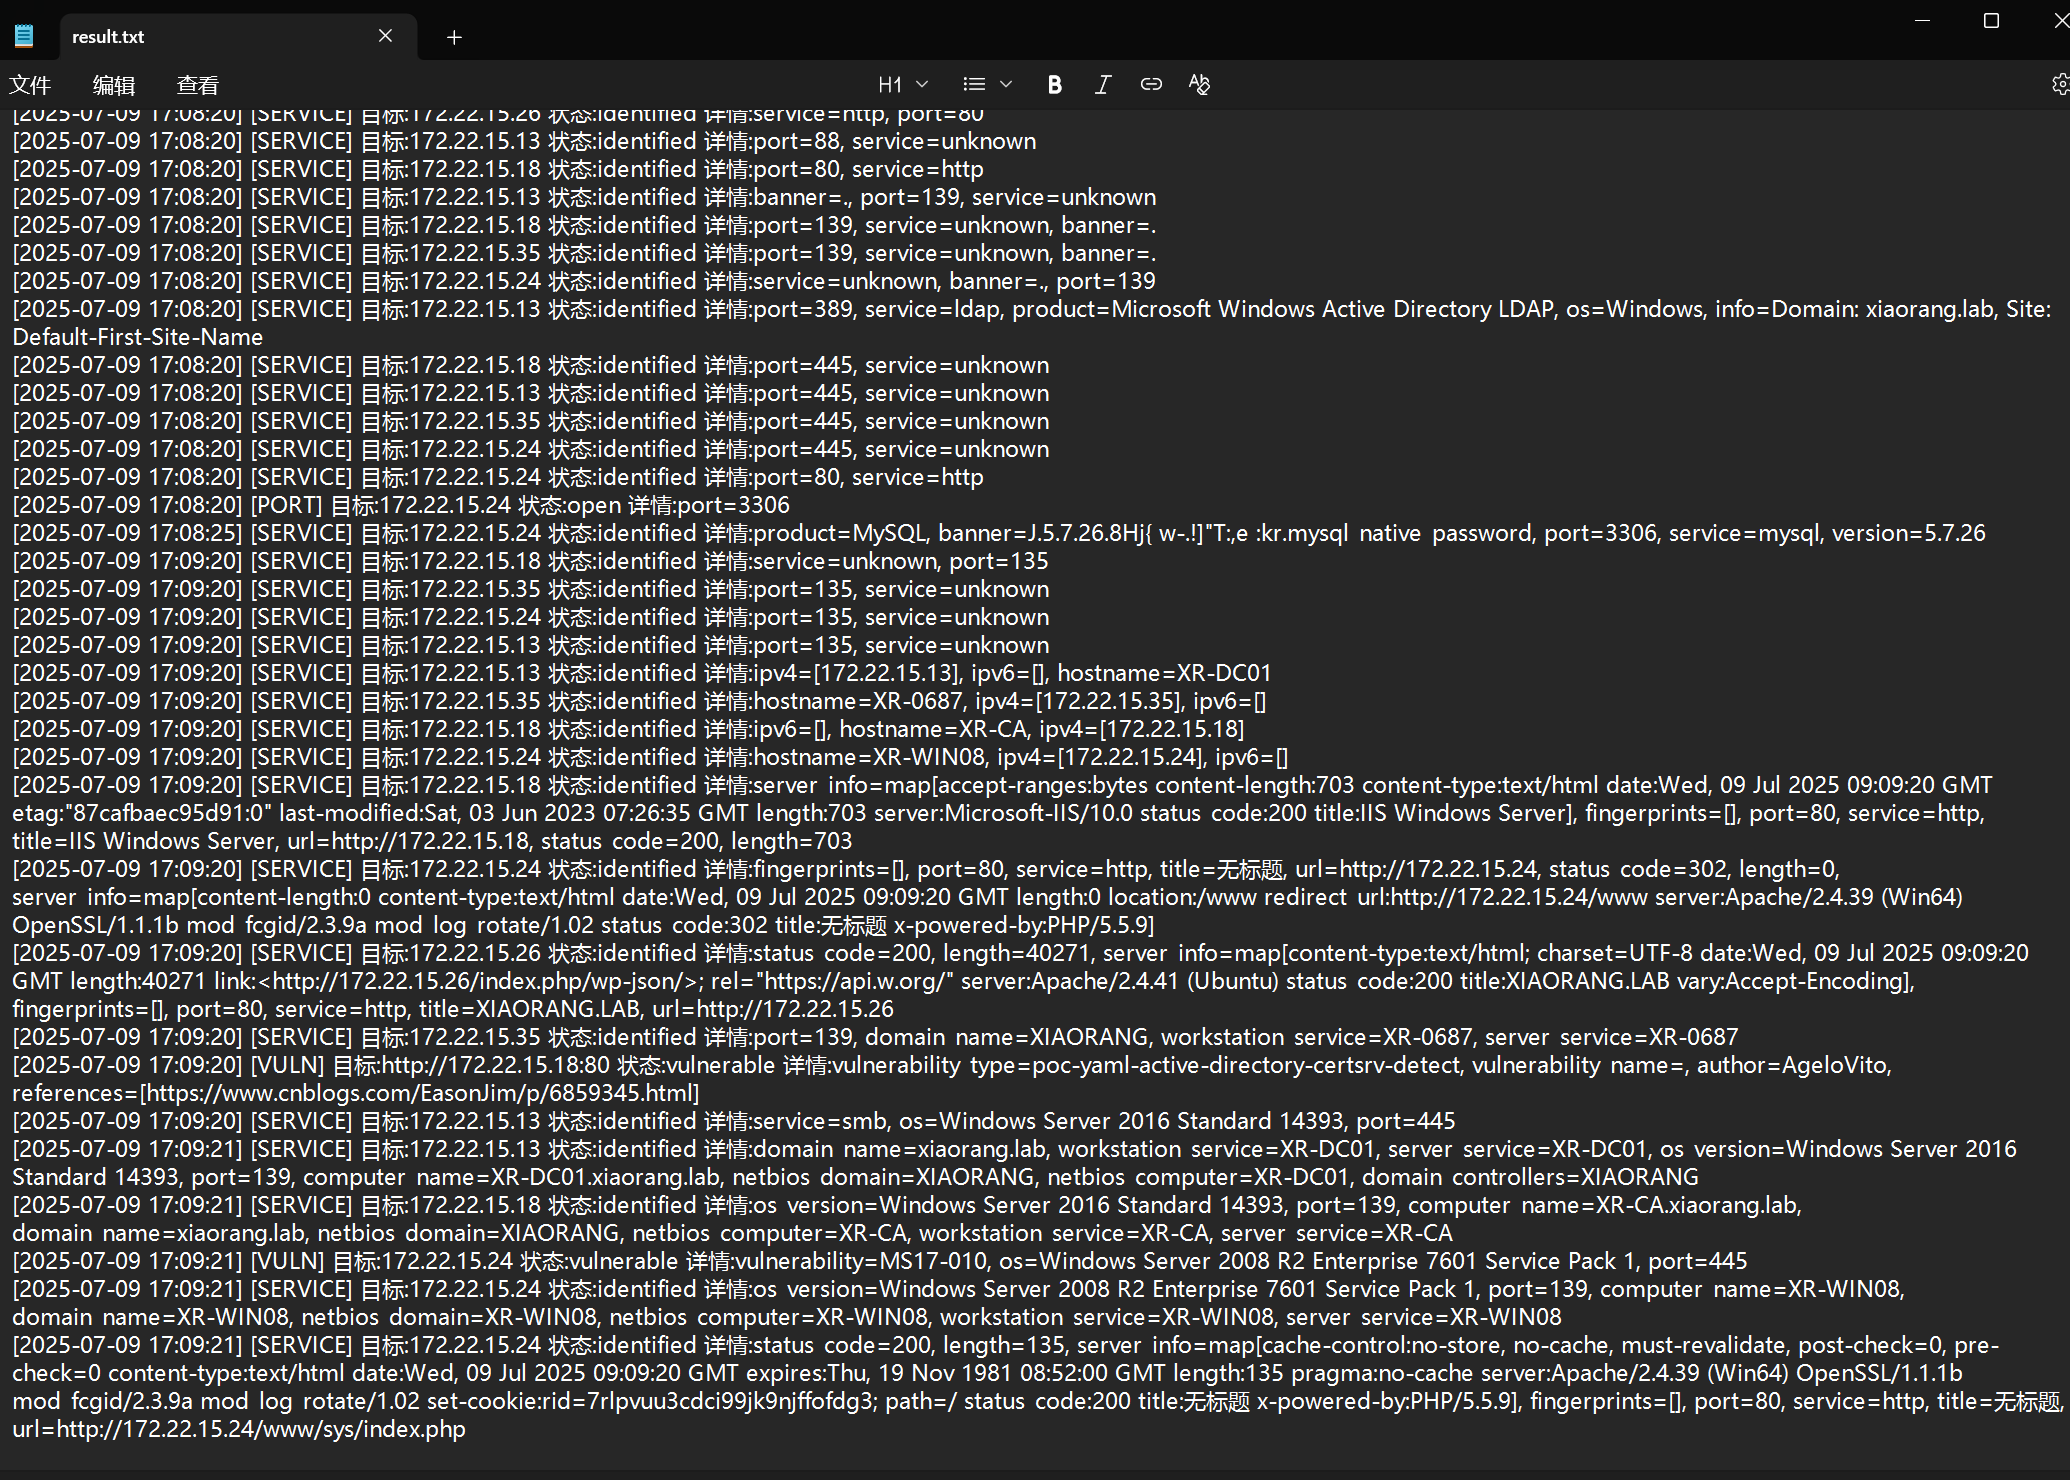
Task: Open the 编辑 menu
Action: (x=113, y=85)
